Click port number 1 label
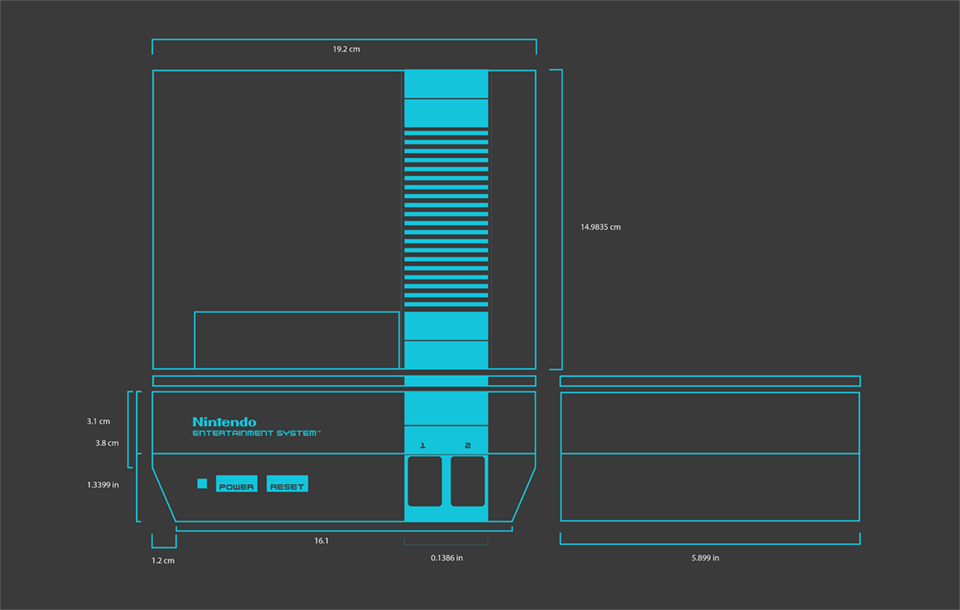The width and height of the screenshot is (960, 610). [422, 445]
